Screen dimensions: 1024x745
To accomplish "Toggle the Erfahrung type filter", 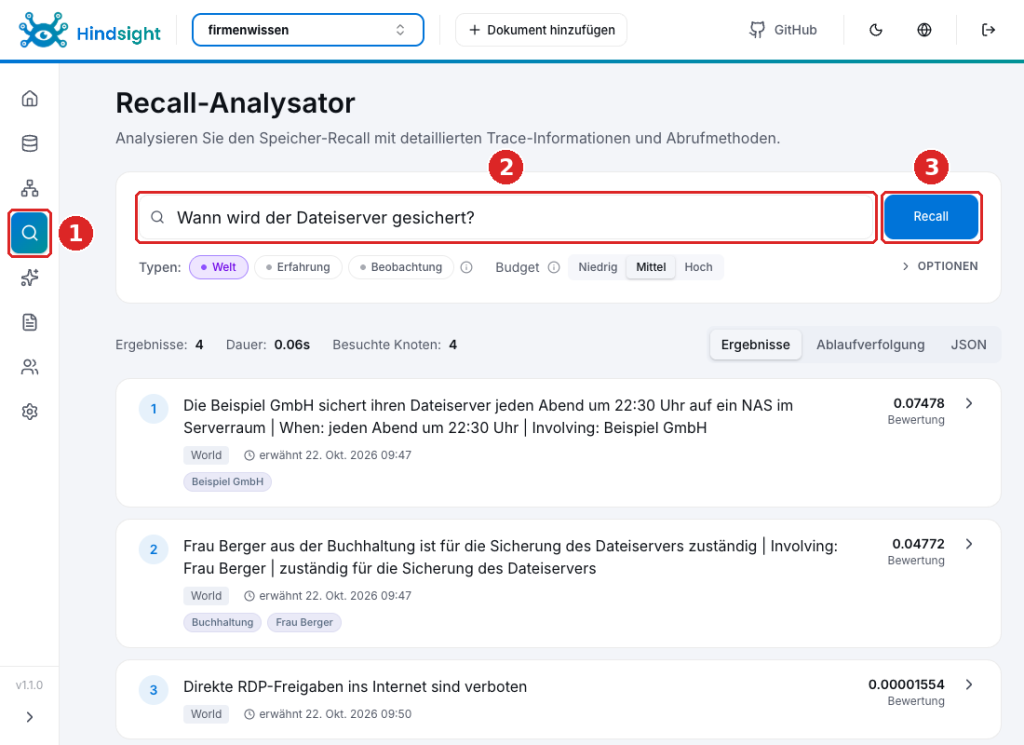I will (298, 267).
